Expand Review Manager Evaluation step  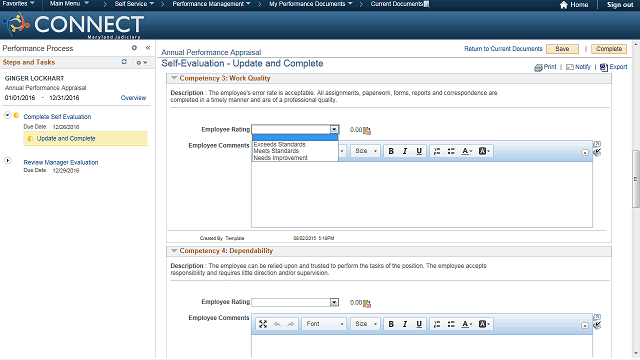(7, 160)
